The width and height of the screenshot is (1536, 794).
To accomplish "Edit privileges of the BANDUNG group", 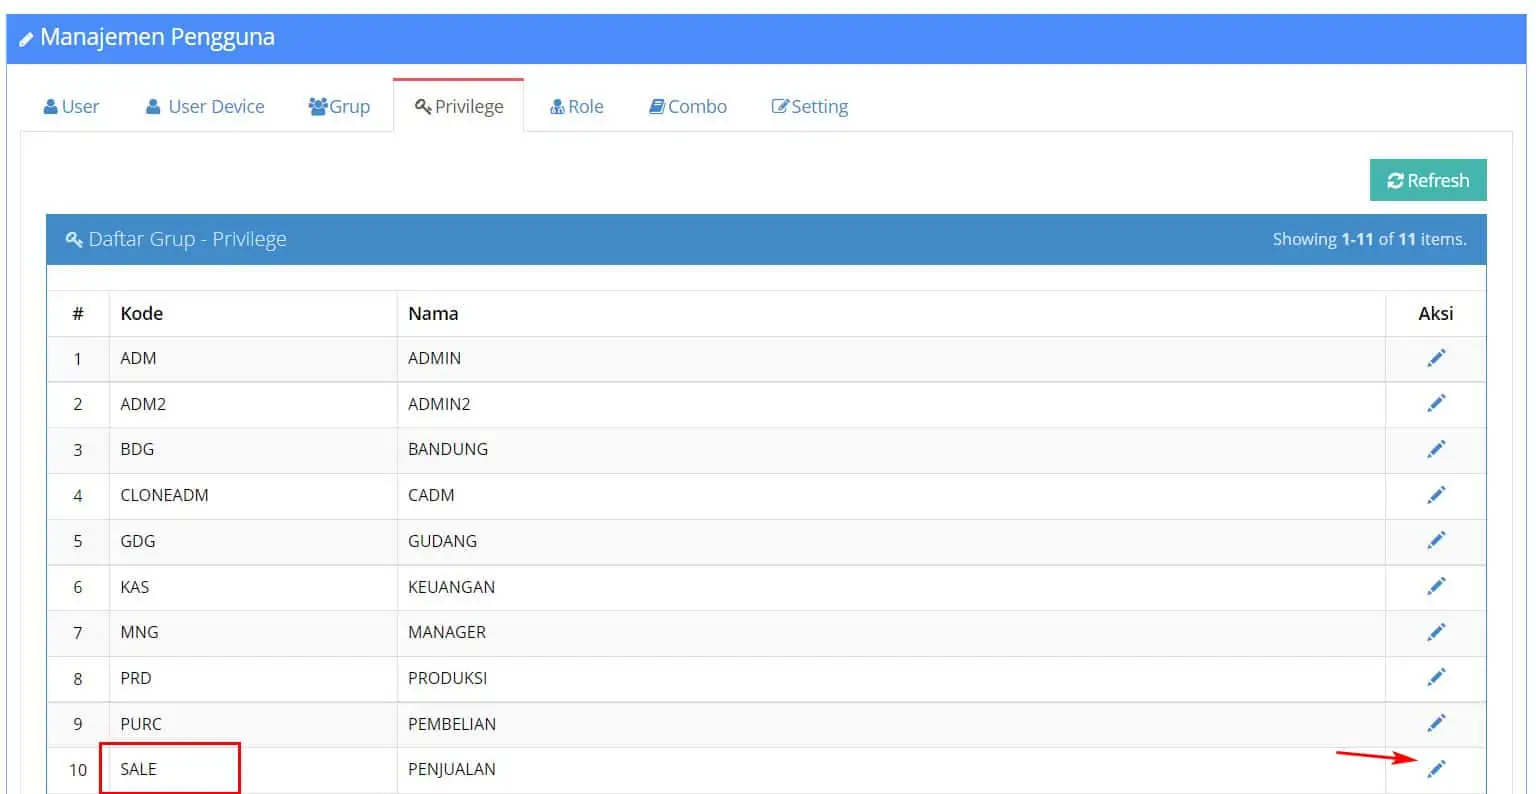I will pos(1436,449).
